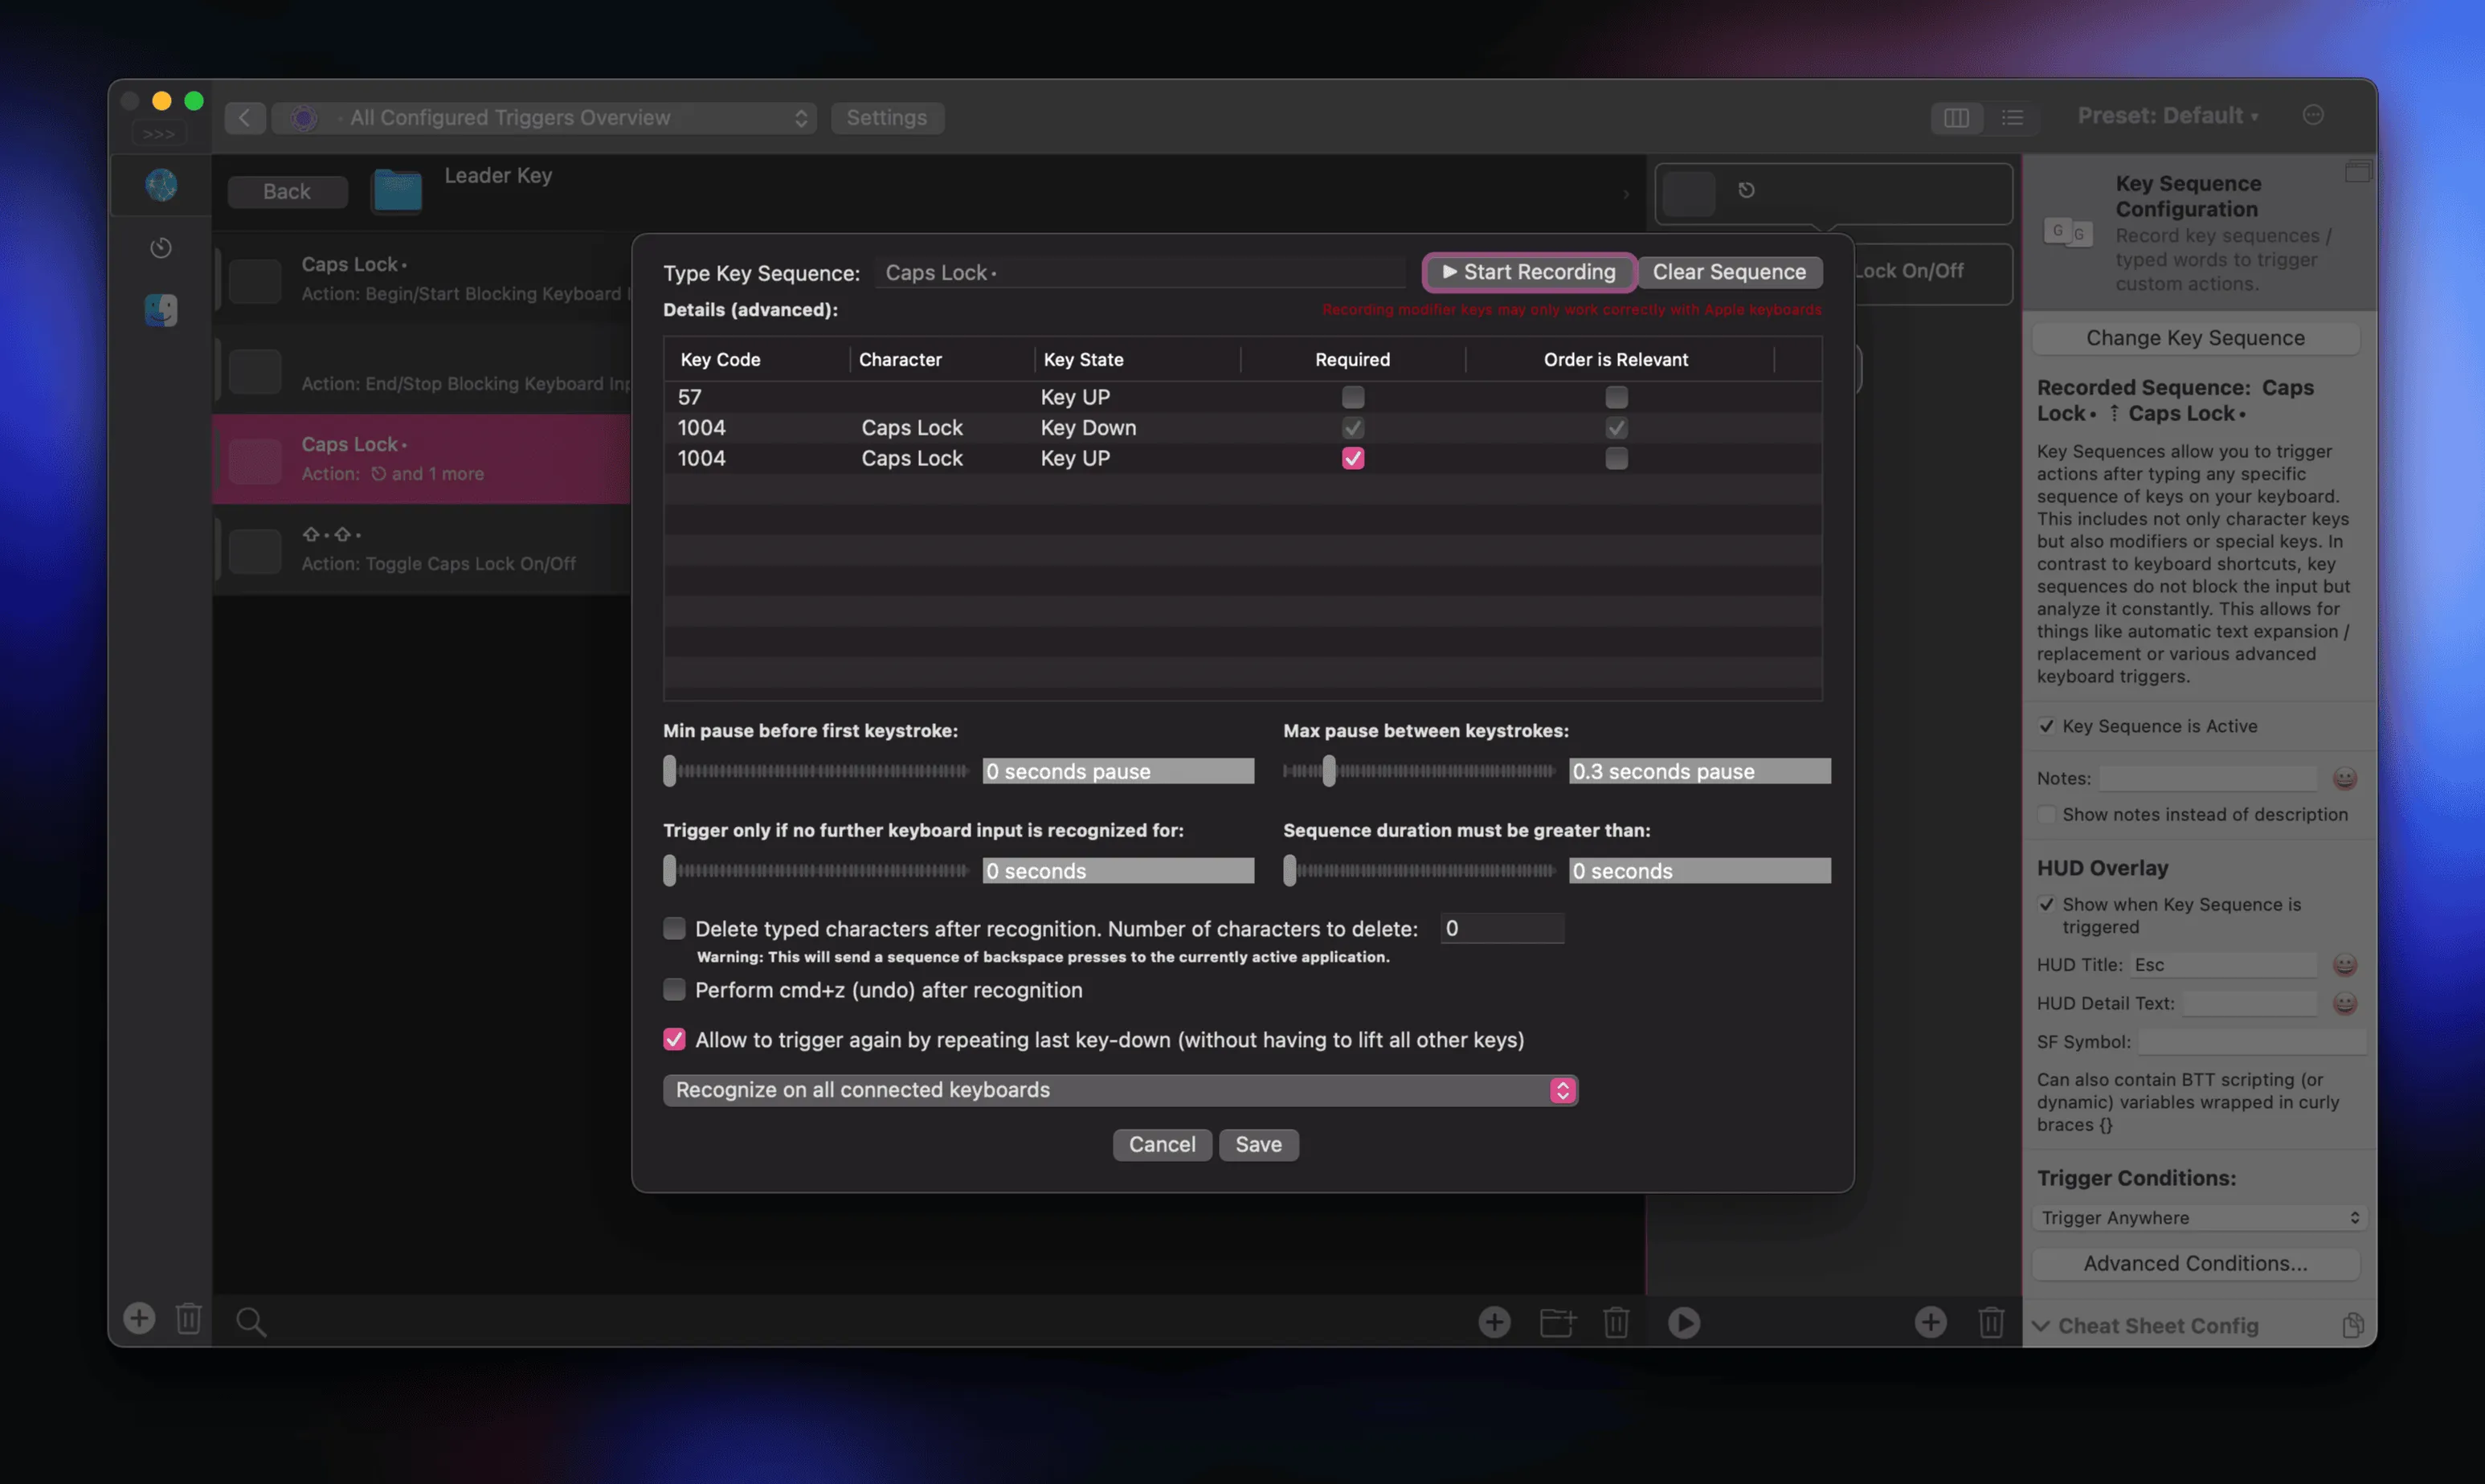Click the add new folder icon
Image resolution: width=2485 pixels, height=1484 pixels.
(x=1556, y=1322)
